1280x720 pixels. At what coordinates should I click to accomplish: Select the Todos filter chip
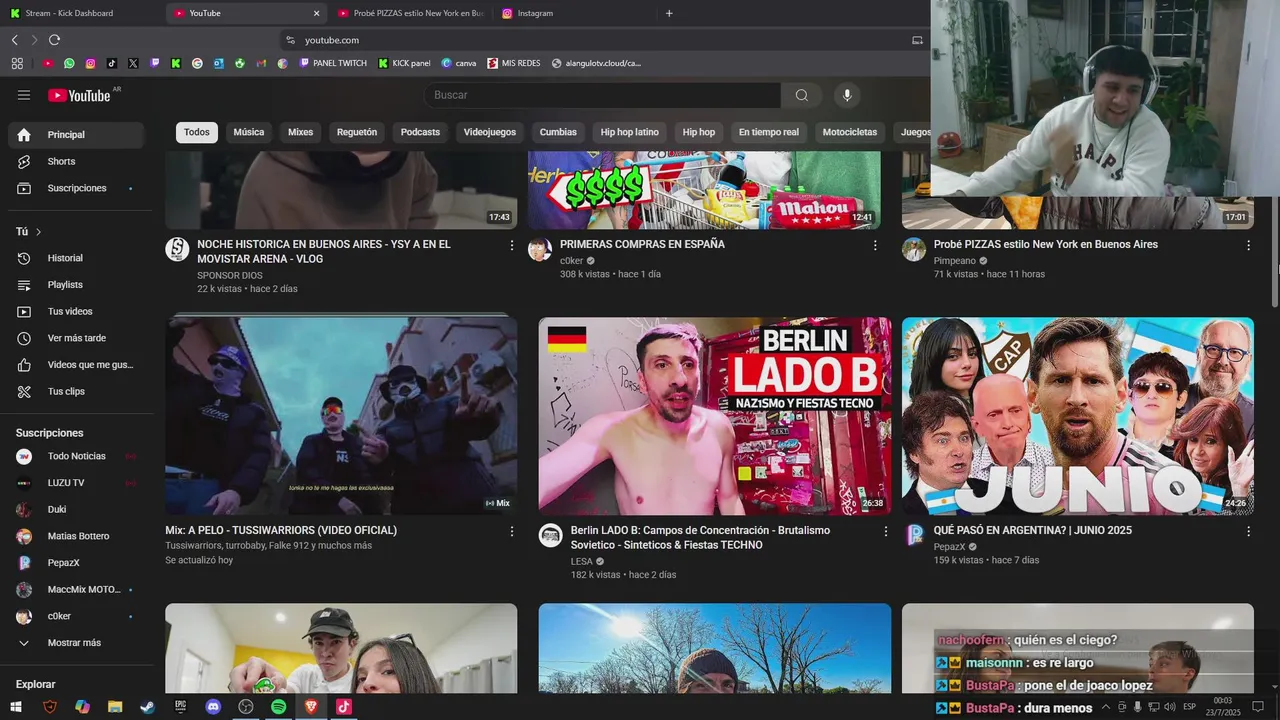[x=197, y=132]
